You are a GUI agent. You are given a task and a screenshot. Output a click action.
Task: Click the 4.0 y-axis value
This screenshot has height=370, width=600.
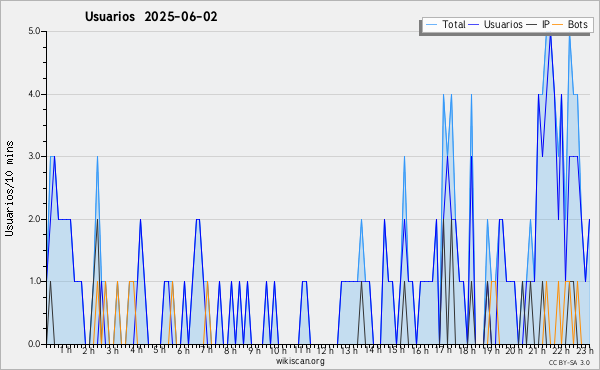(34, 94)
